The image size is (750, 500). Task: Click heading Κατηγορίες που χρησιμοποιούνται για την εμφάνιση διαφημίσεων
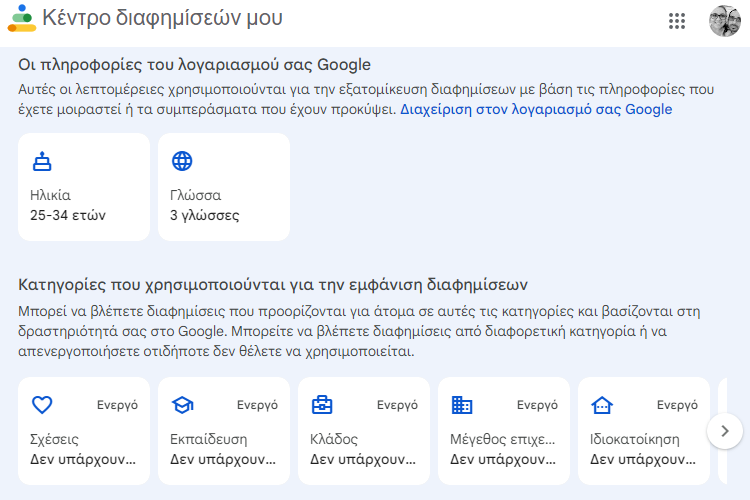[x=273, y=285]
